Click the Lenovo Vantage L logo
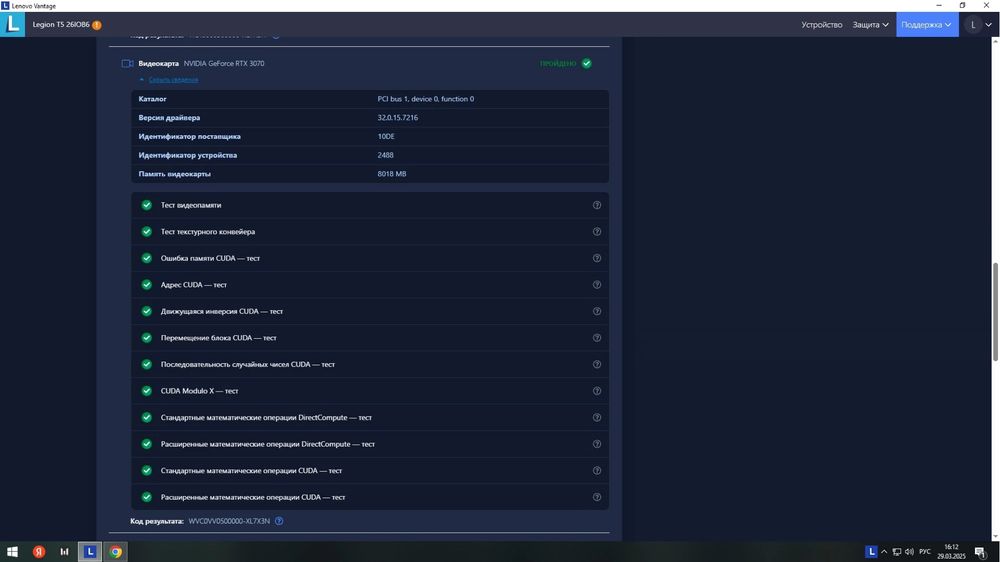This screenshot has width=1000, height=562. tap(12, 24)
